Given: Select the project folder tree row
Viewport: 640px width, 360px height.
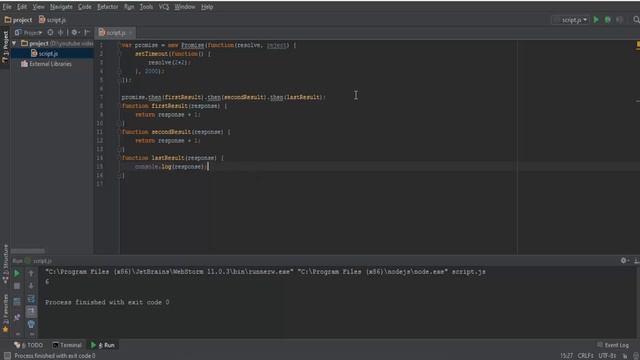Looking at the screenshot, I should click(x=52, y=43).
